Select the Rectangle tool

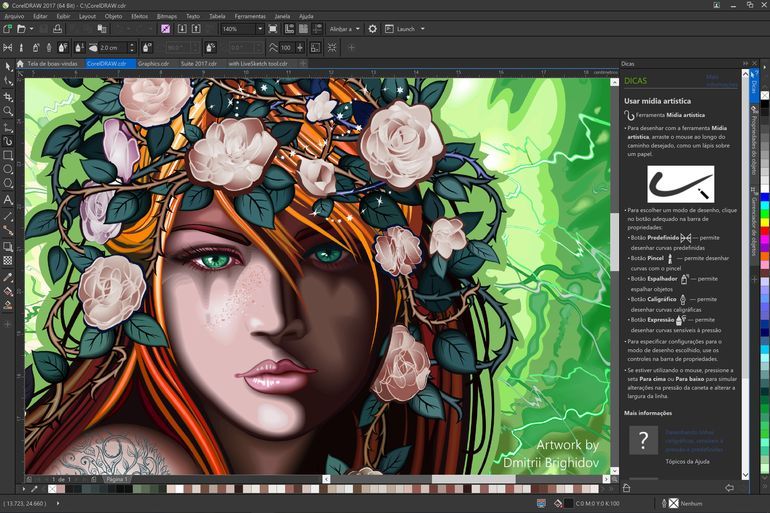coord(8,155)
